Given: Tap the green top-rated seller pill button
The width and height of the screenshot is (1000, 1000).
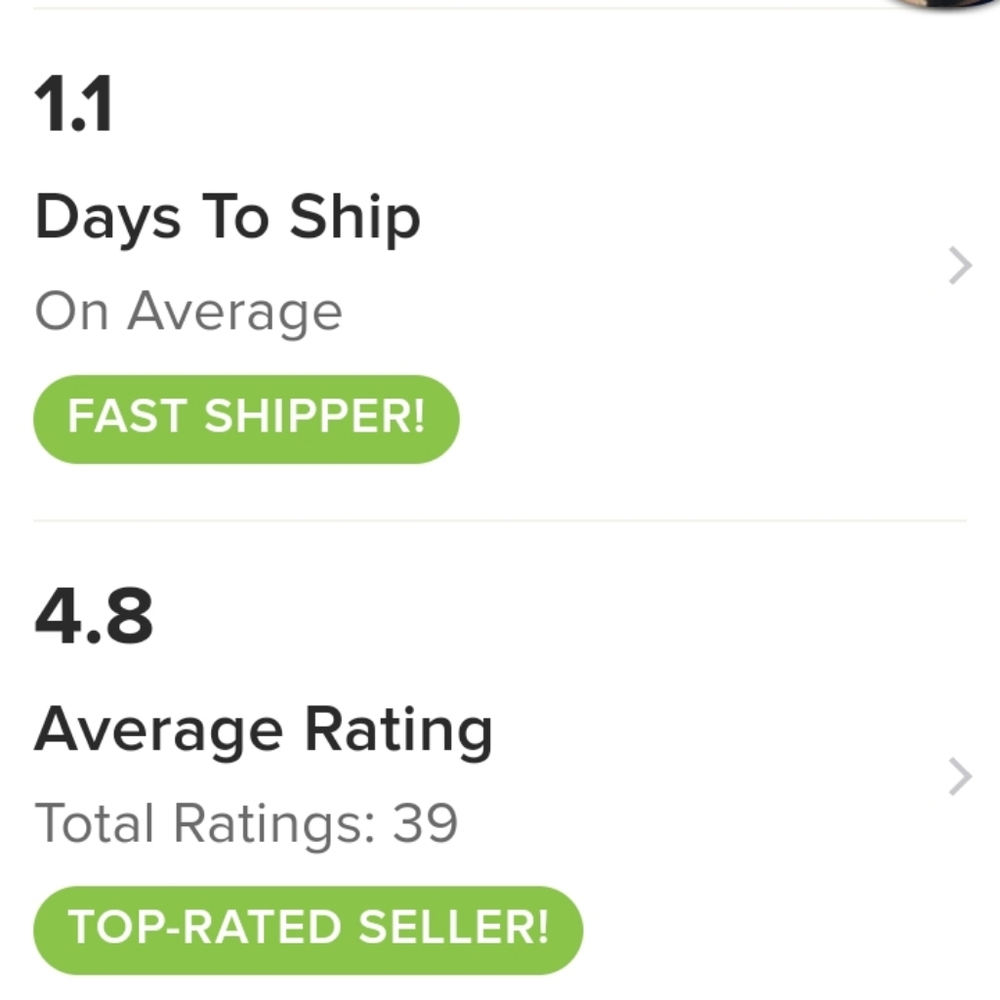Looking at the screenshot, I should click(308, 929).
